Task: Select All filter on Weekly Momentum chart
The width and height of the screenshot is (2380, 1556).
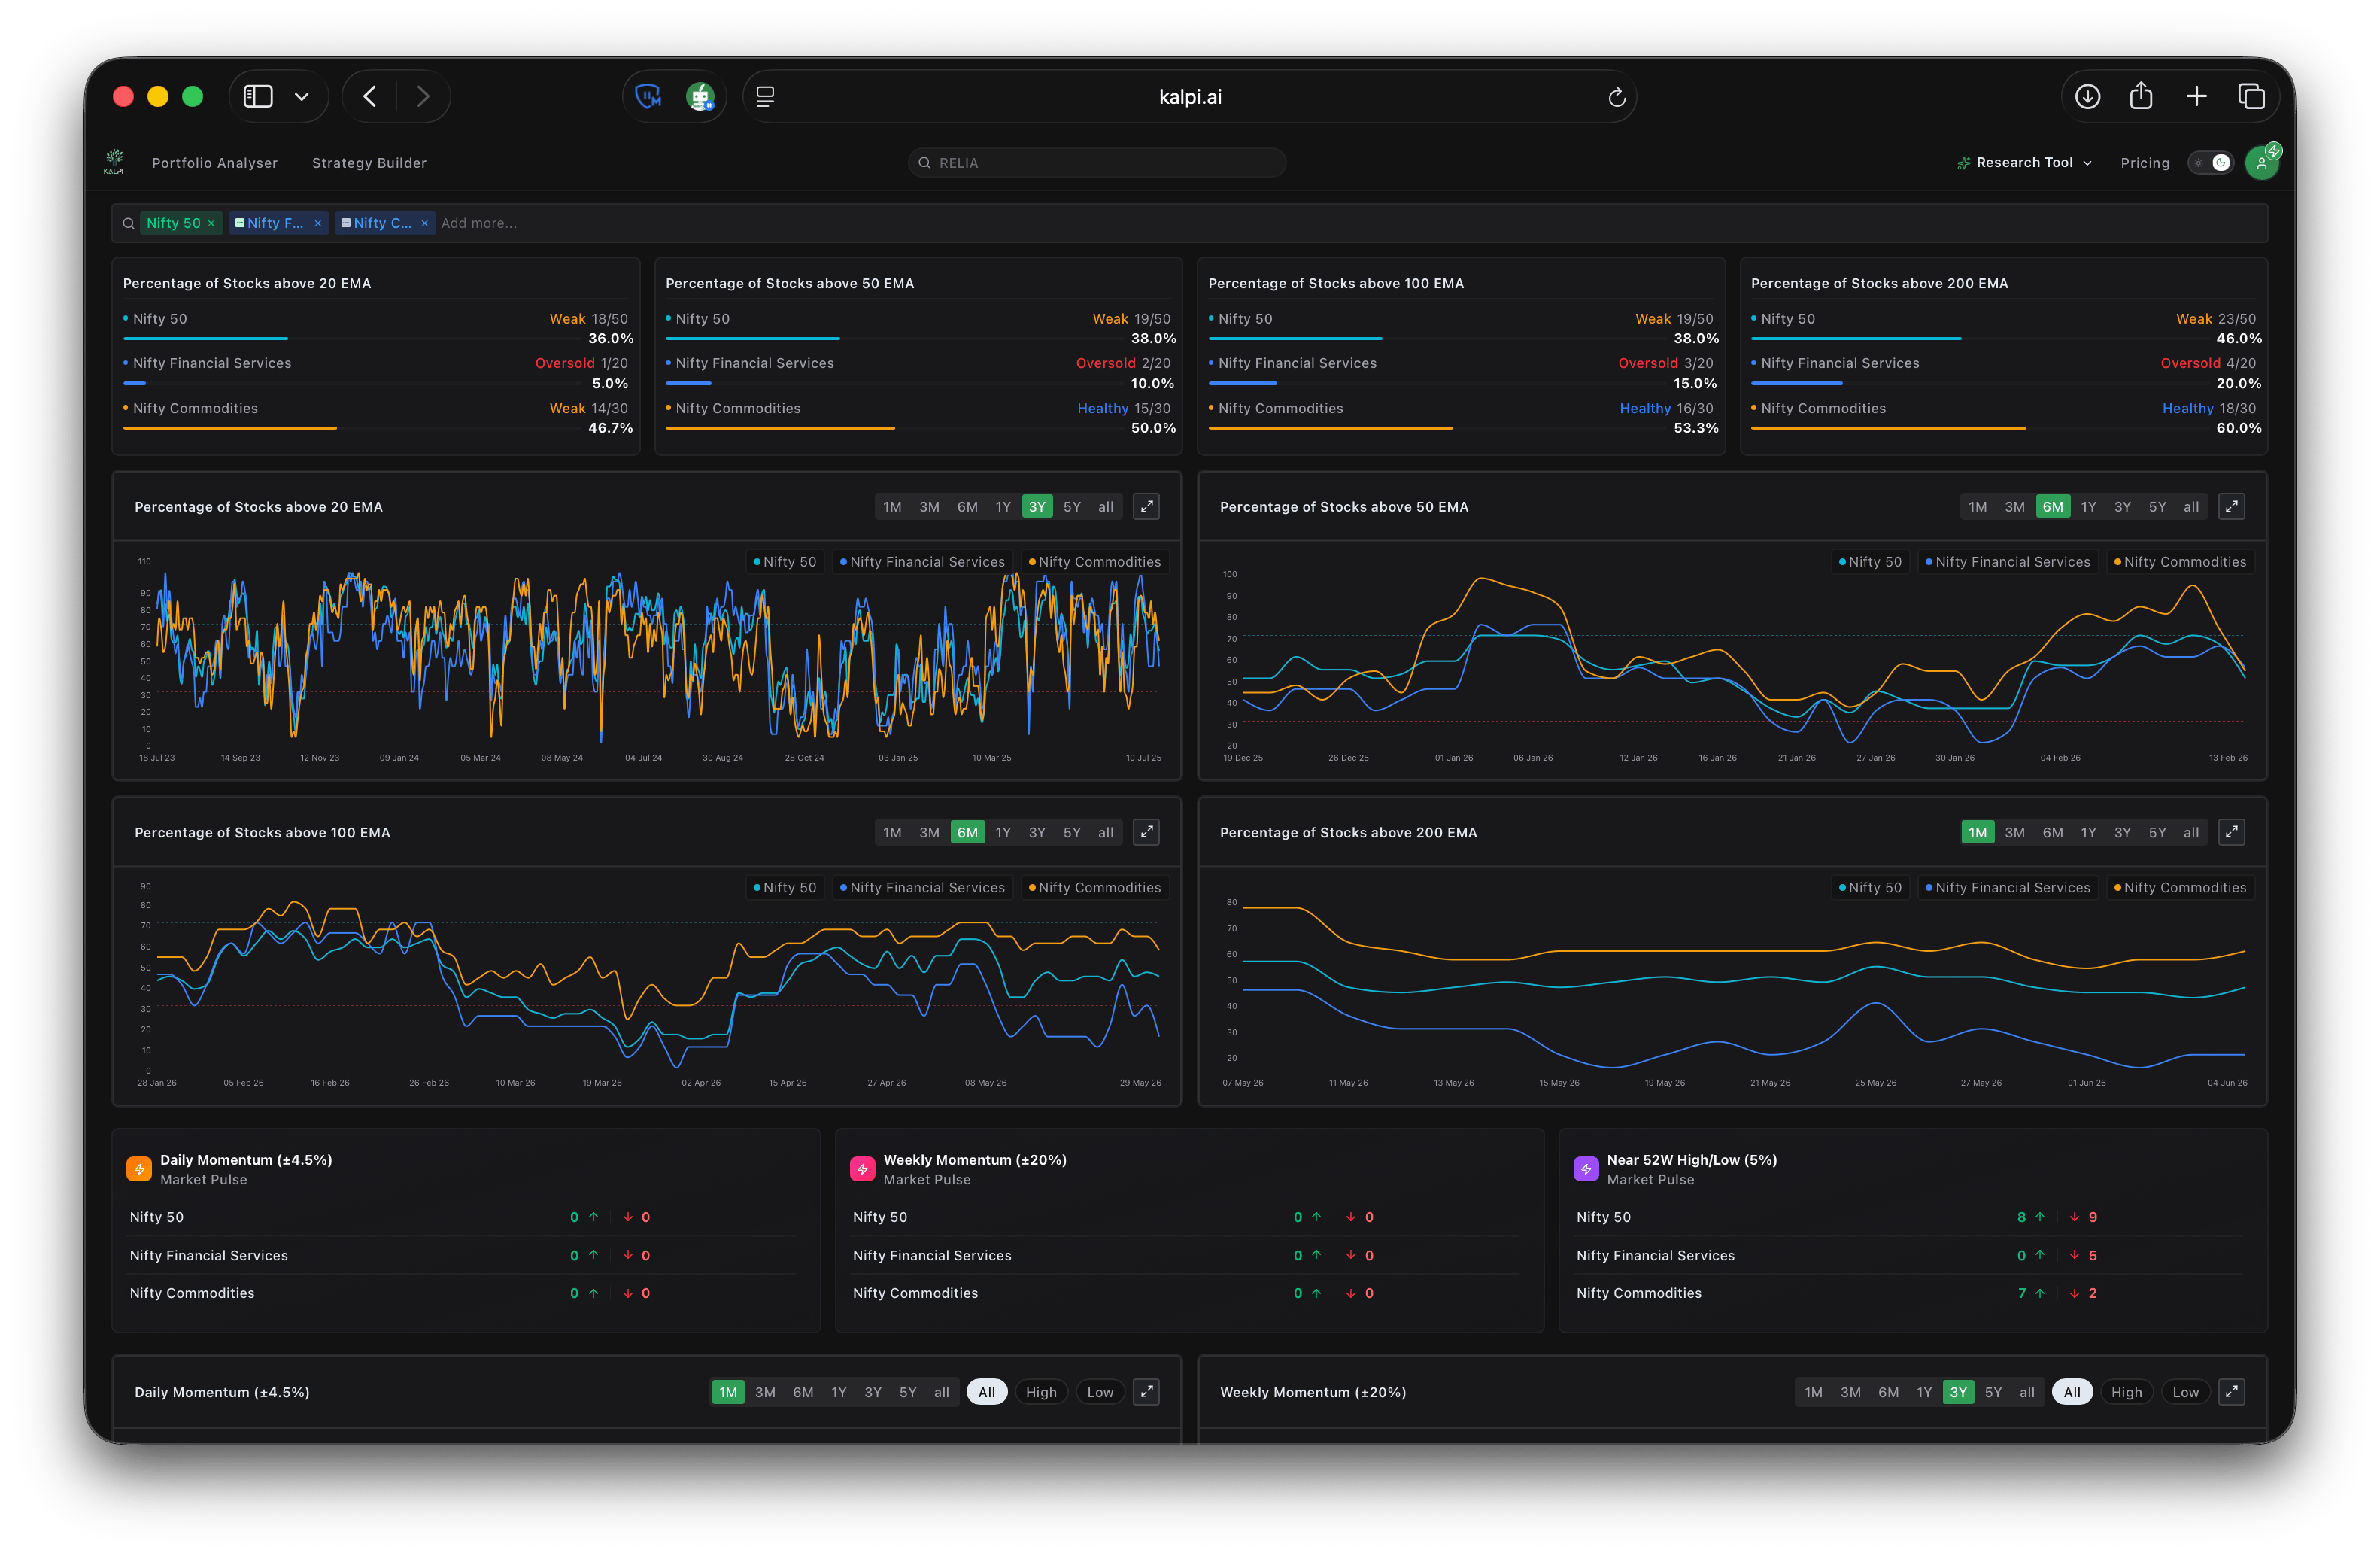Action: tap(2072, 1392)
